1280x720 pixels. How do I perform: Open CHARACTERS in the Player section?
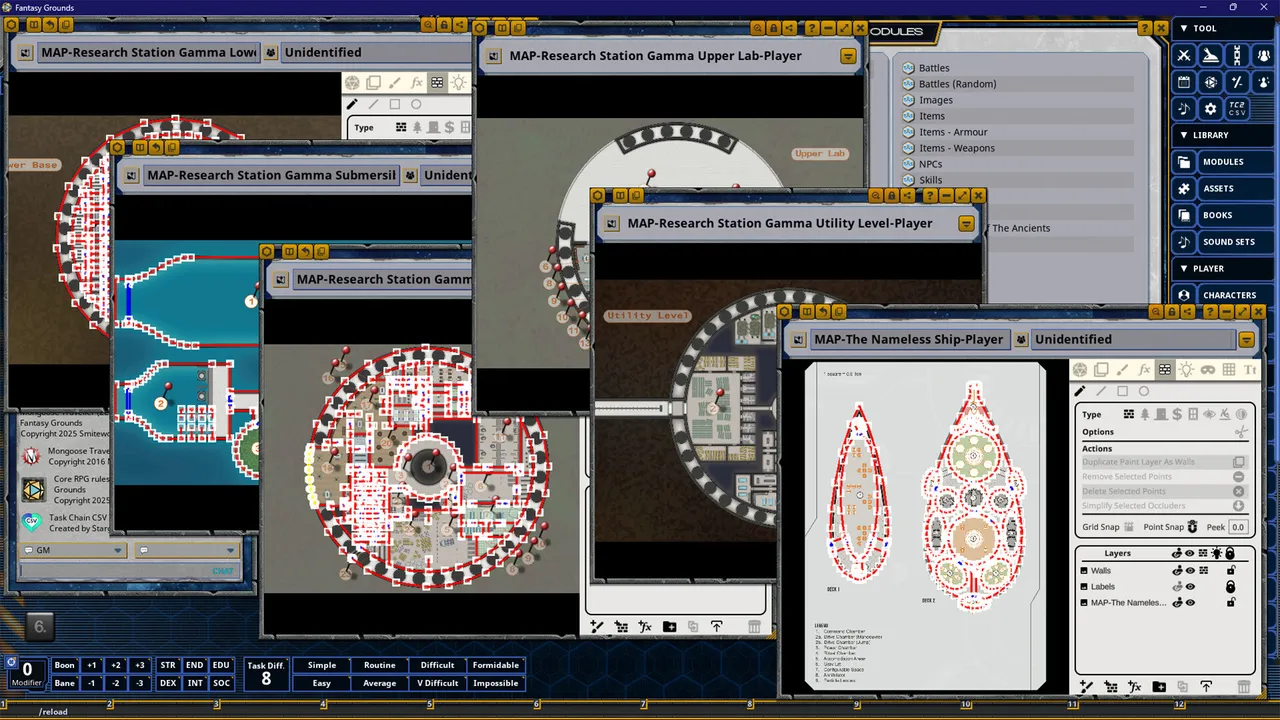click(x=1229, y=295)
